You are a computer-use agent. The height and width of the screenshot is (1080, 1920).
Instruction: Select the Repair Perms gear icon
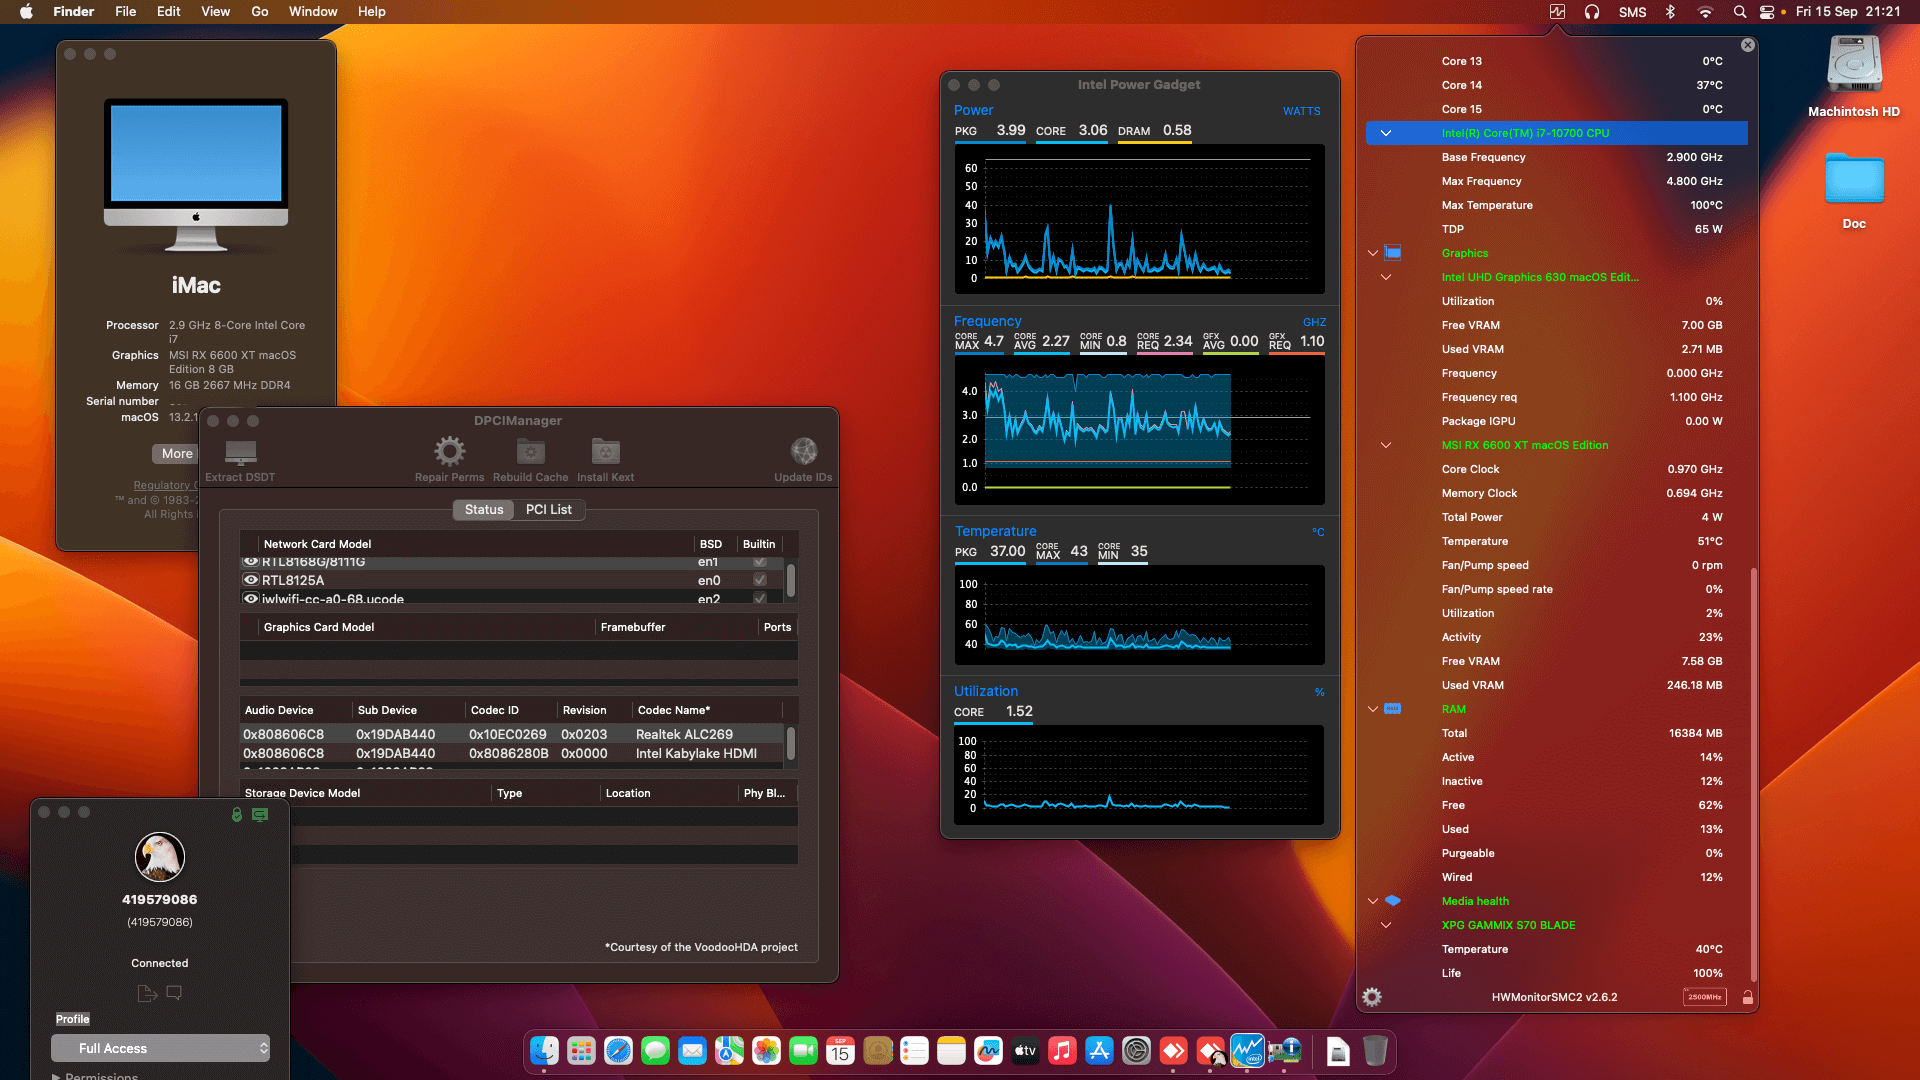(x=449, y=451)
